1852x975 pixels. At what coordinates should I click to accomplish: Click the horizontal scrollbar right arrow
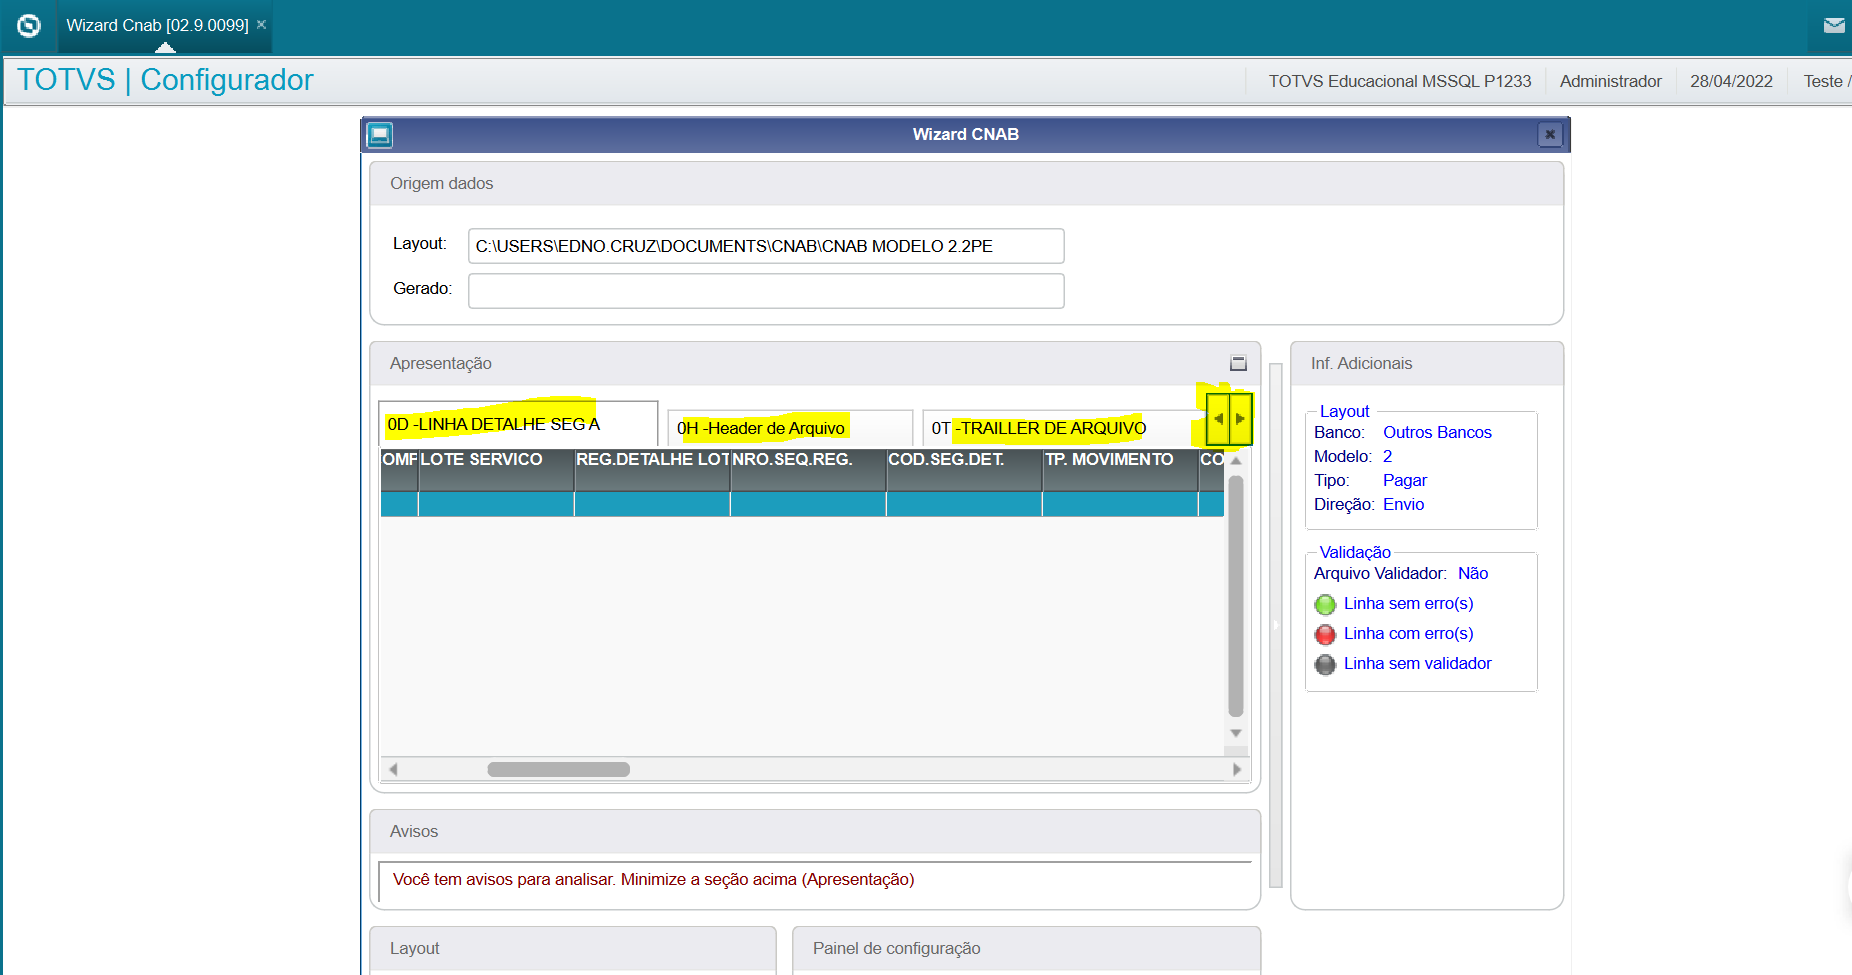1237,769
